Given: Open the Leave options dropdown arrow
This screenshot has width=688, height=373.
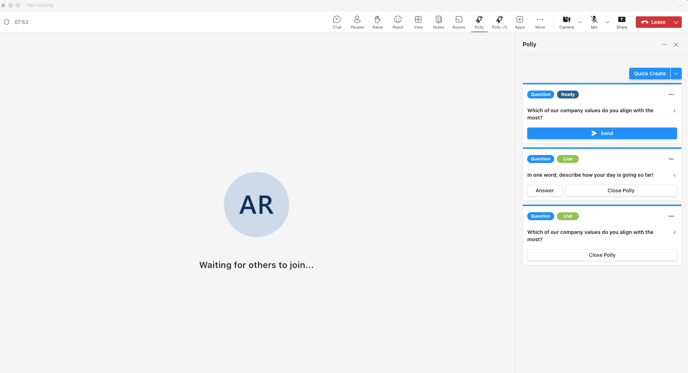Looking at the screenshot, I should [x=676, y=22].
